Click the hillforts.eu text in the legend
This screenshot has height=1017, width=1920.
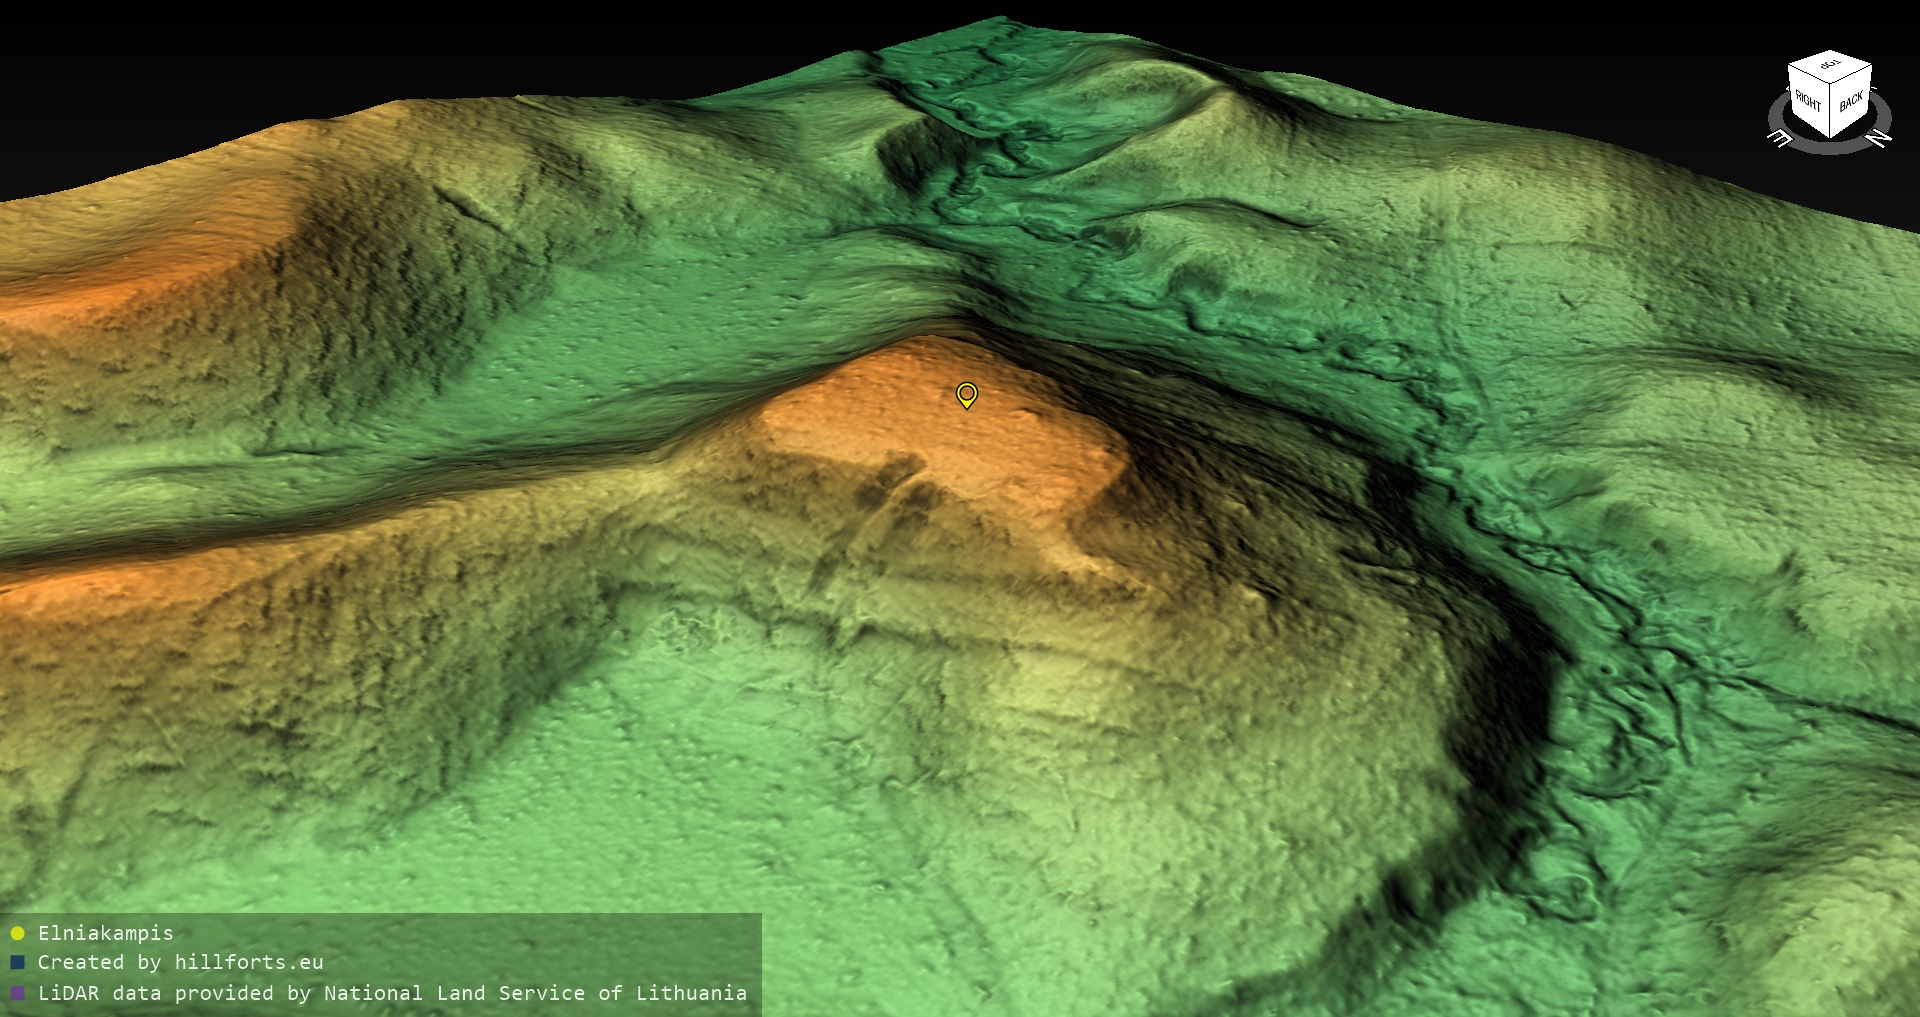pyautogui.click(x=248, y=962)
